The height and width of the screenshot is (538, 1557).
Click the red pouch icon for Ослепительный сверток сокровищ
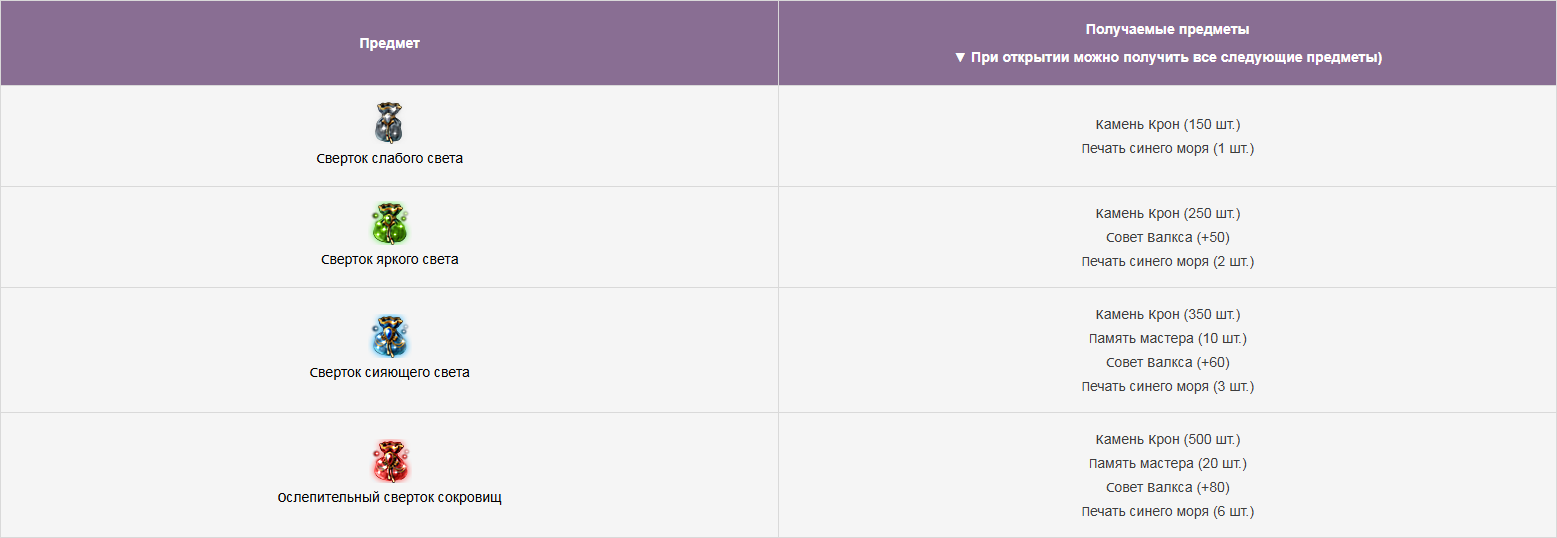[x=389, y=462]
